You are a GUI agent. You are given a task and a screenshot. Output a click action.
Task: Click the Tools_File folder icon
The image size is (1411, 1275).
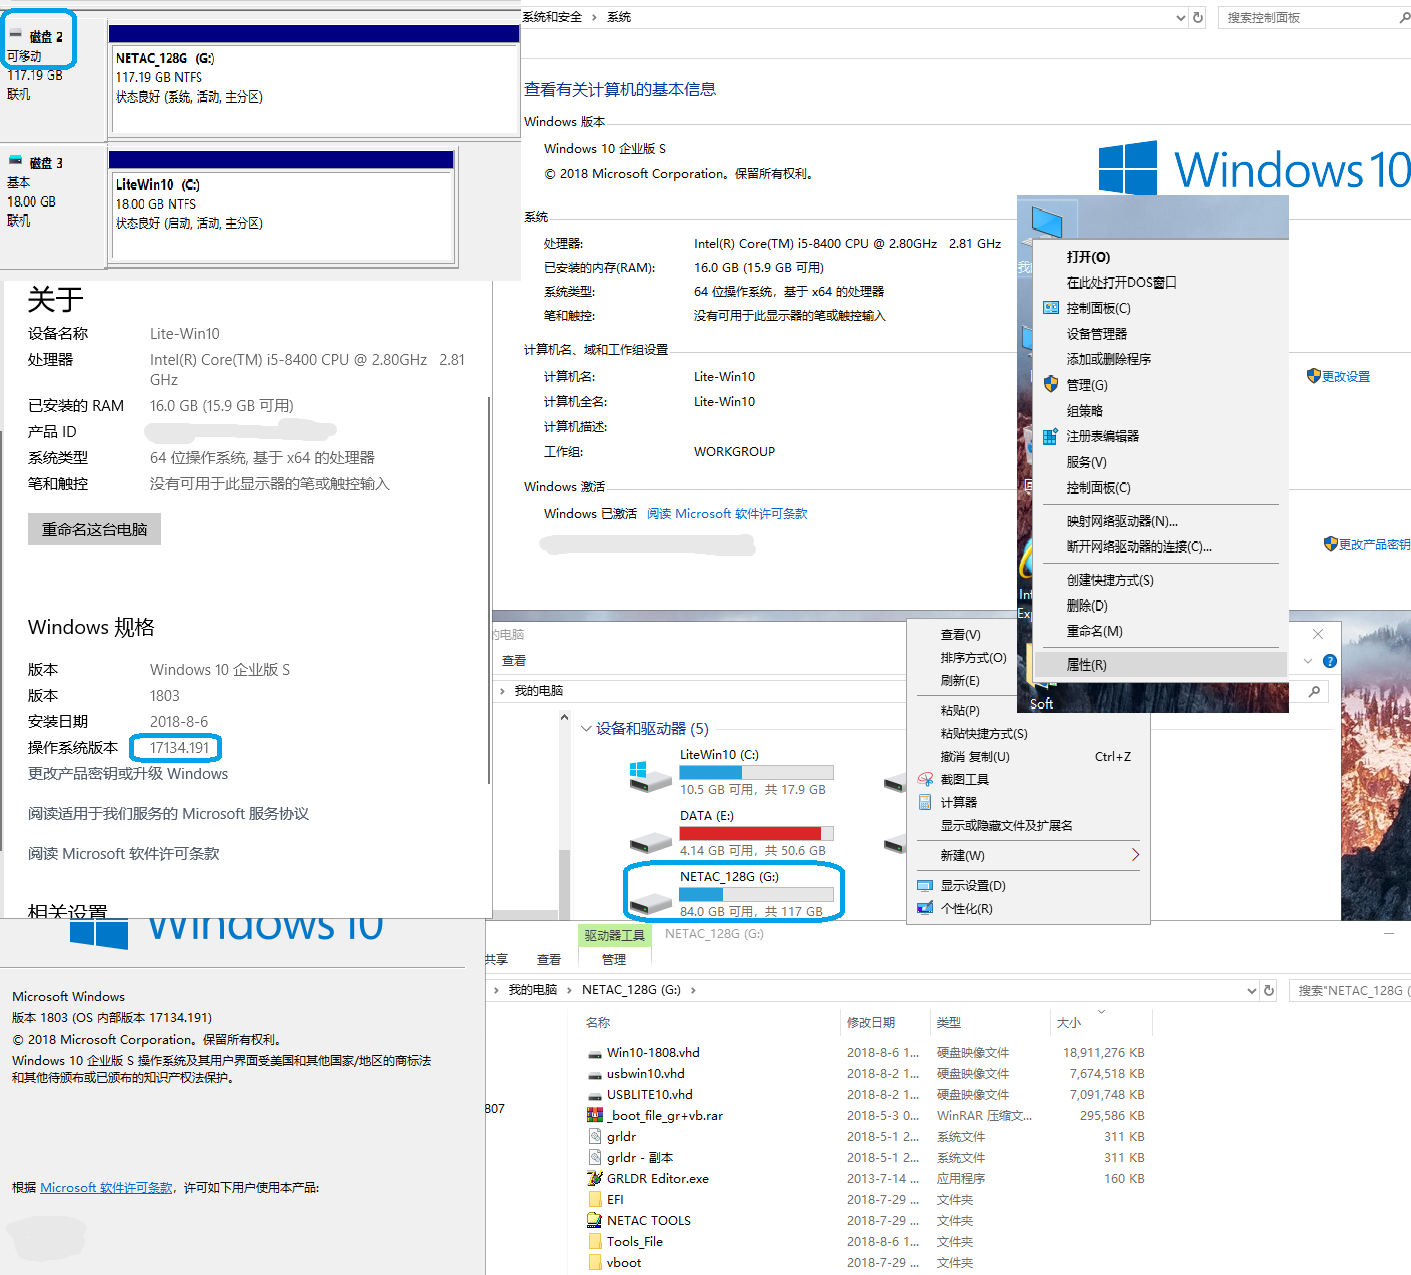[x=595, y=1242]
